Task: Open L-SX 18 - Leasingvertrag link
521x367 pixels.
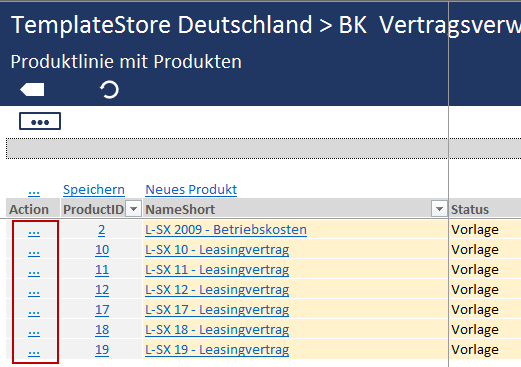Action: pyautogui.click(x=217, y=330)
